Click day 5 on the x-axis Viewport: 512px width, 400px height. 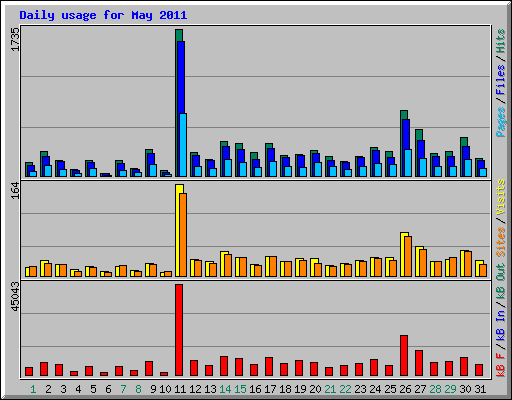point(93,389)
